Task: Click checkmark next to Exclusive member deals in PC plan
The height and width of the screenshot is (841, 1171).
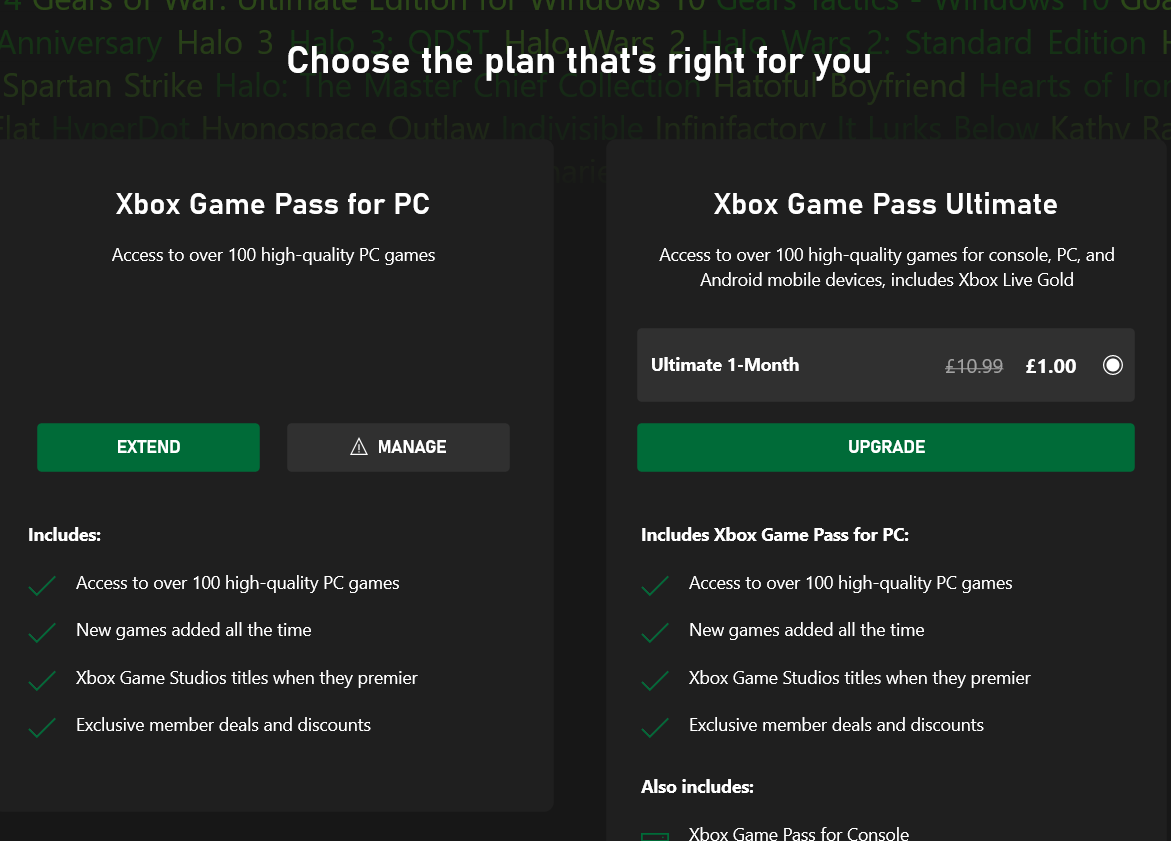Action: (42, 727)
